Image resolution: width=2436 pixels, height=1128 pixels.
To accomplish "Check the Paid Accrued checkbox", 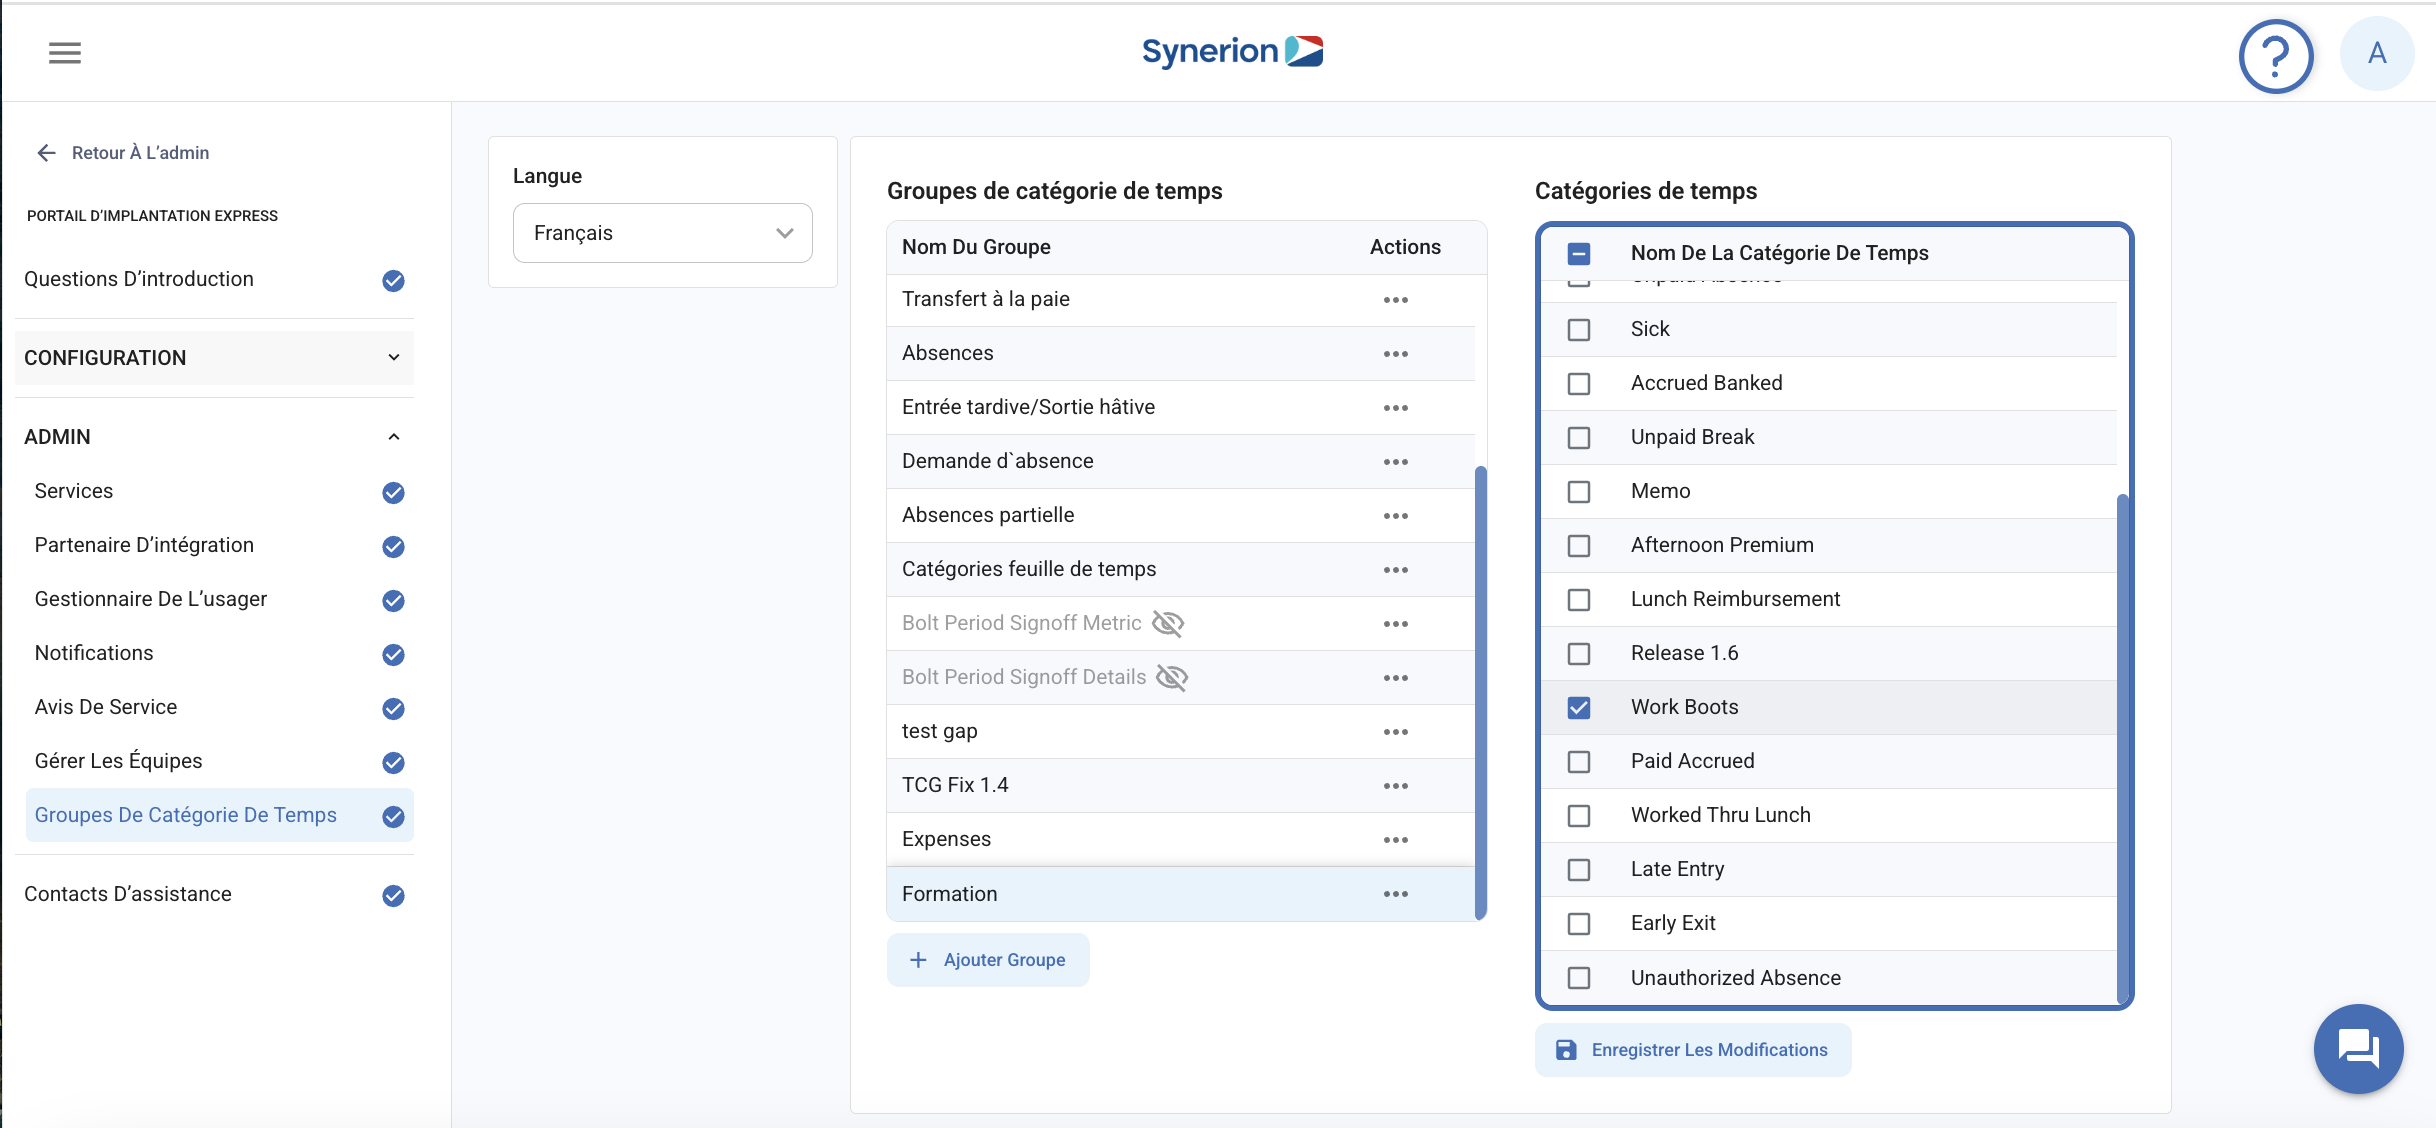I will (1579, 762).
